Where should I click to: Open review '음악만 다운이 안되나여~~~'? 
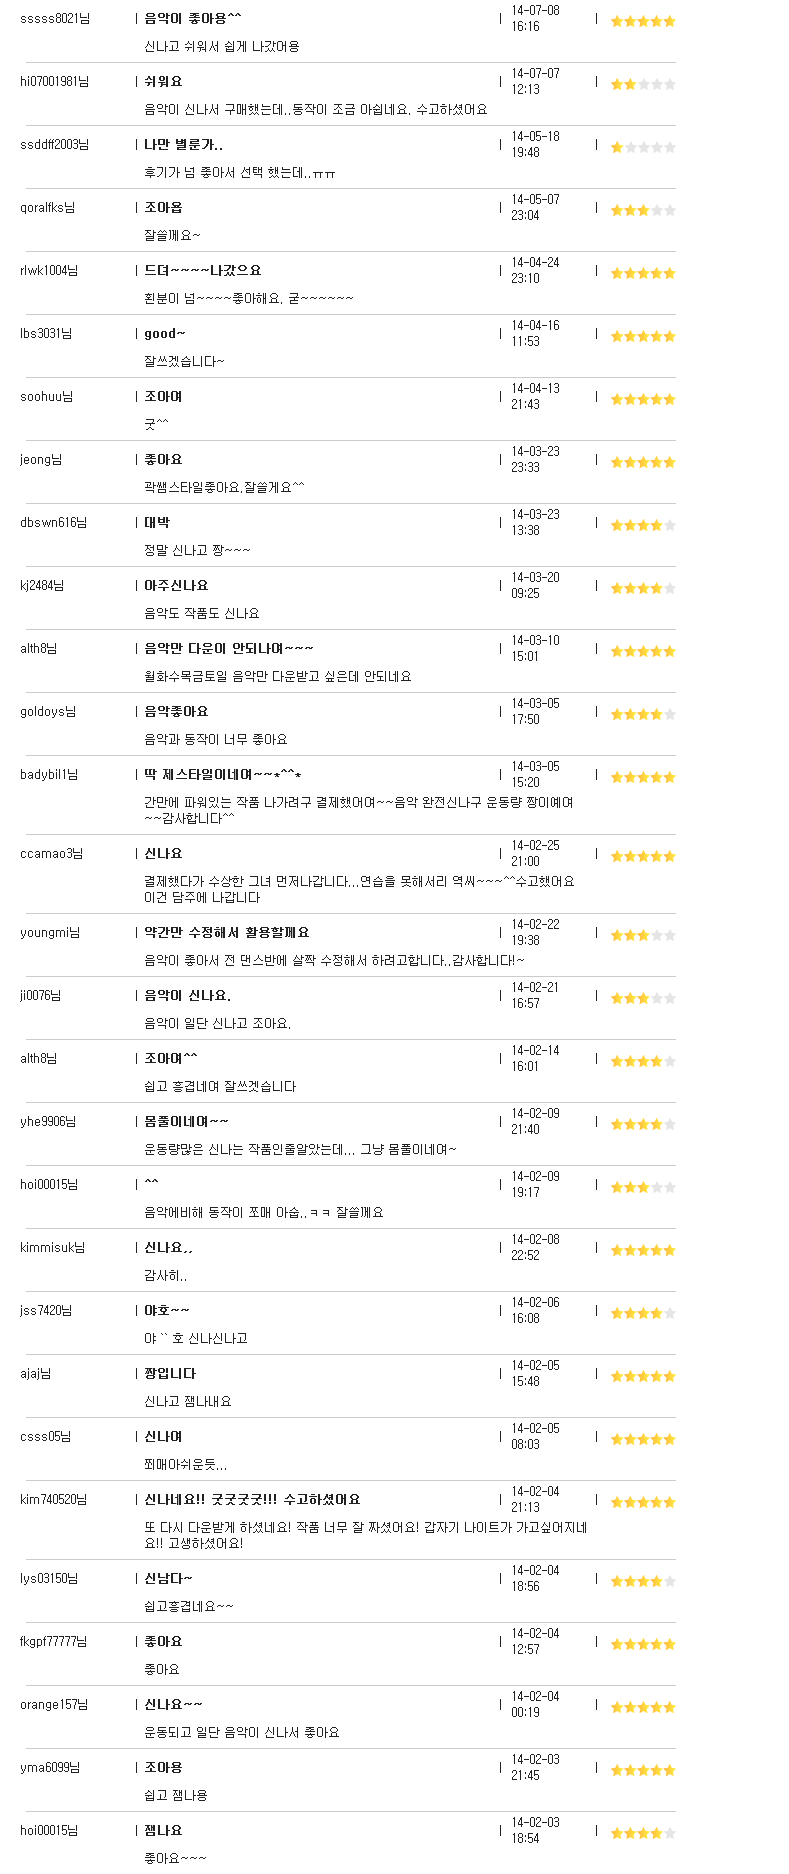click(229, 648)
